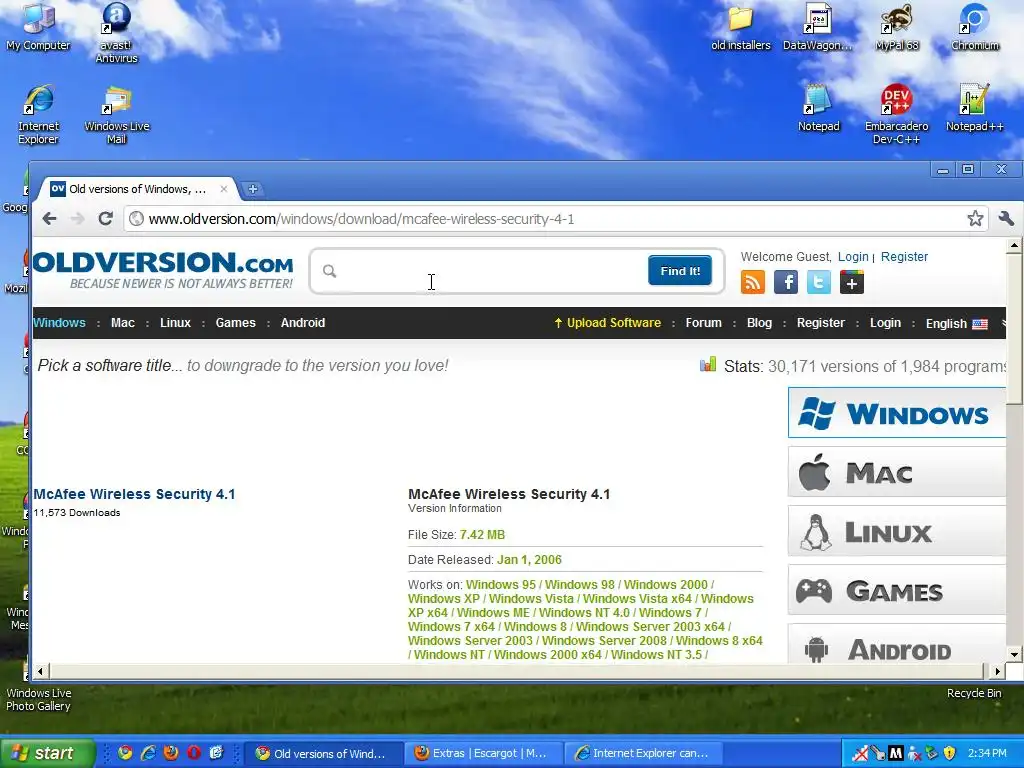Open Embarcadero Dev-C++ desktop icon

tap(896, 114)
